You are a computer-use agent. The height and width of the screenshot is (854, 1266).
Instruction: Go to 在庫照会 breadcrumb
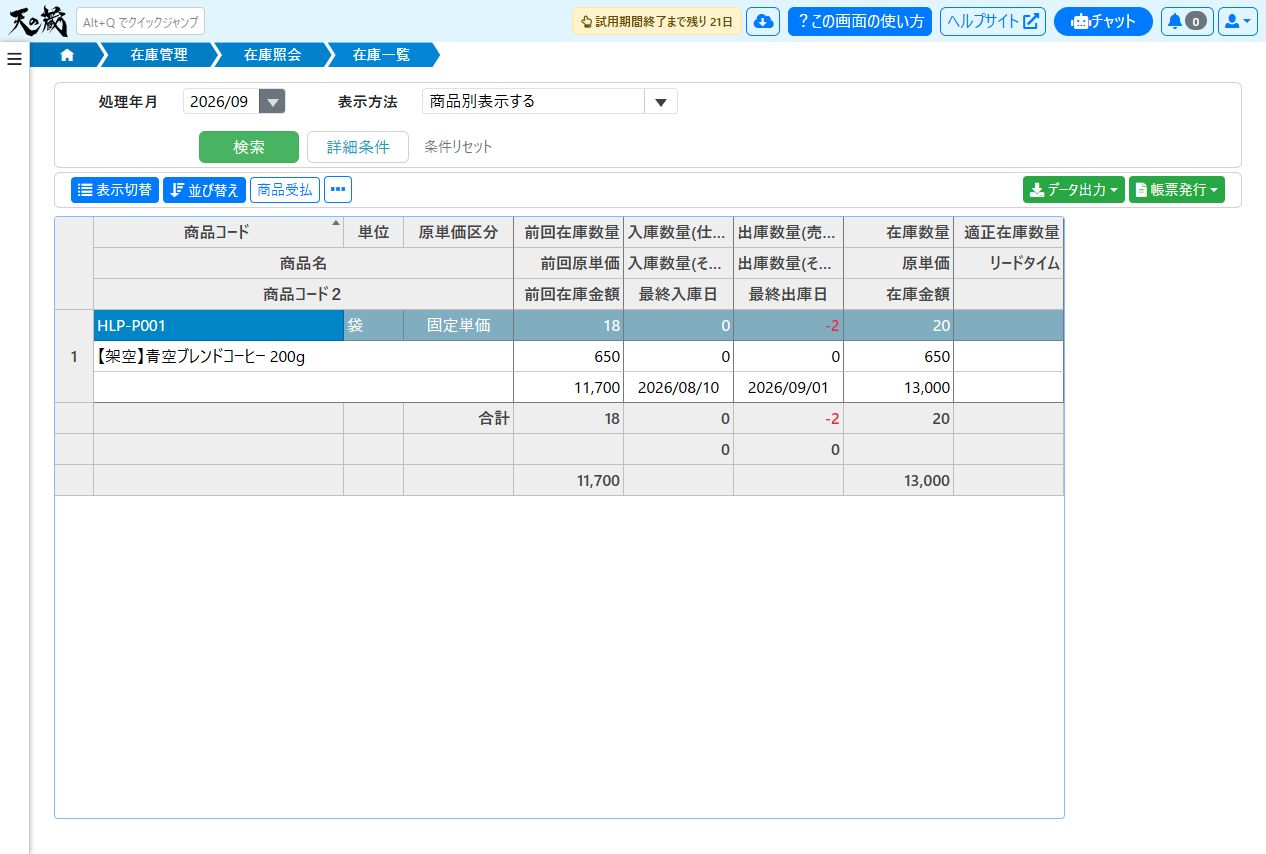click(x=272, y=55)
